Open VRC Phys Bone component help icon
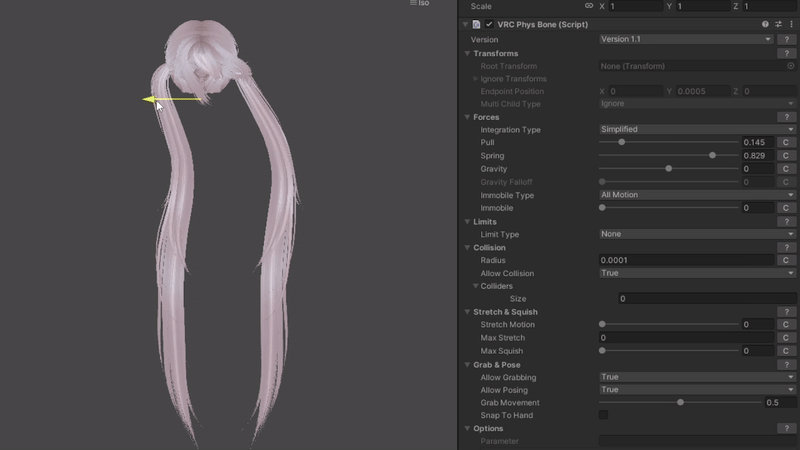 [x=765, y=24]
